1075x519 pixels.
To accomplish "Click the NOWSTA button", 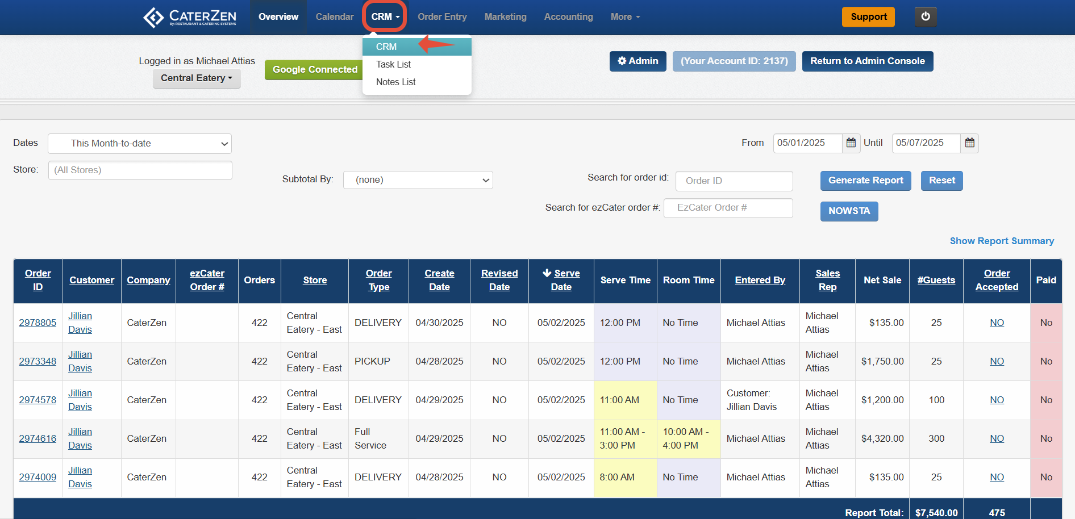I will tap(849, 211).
